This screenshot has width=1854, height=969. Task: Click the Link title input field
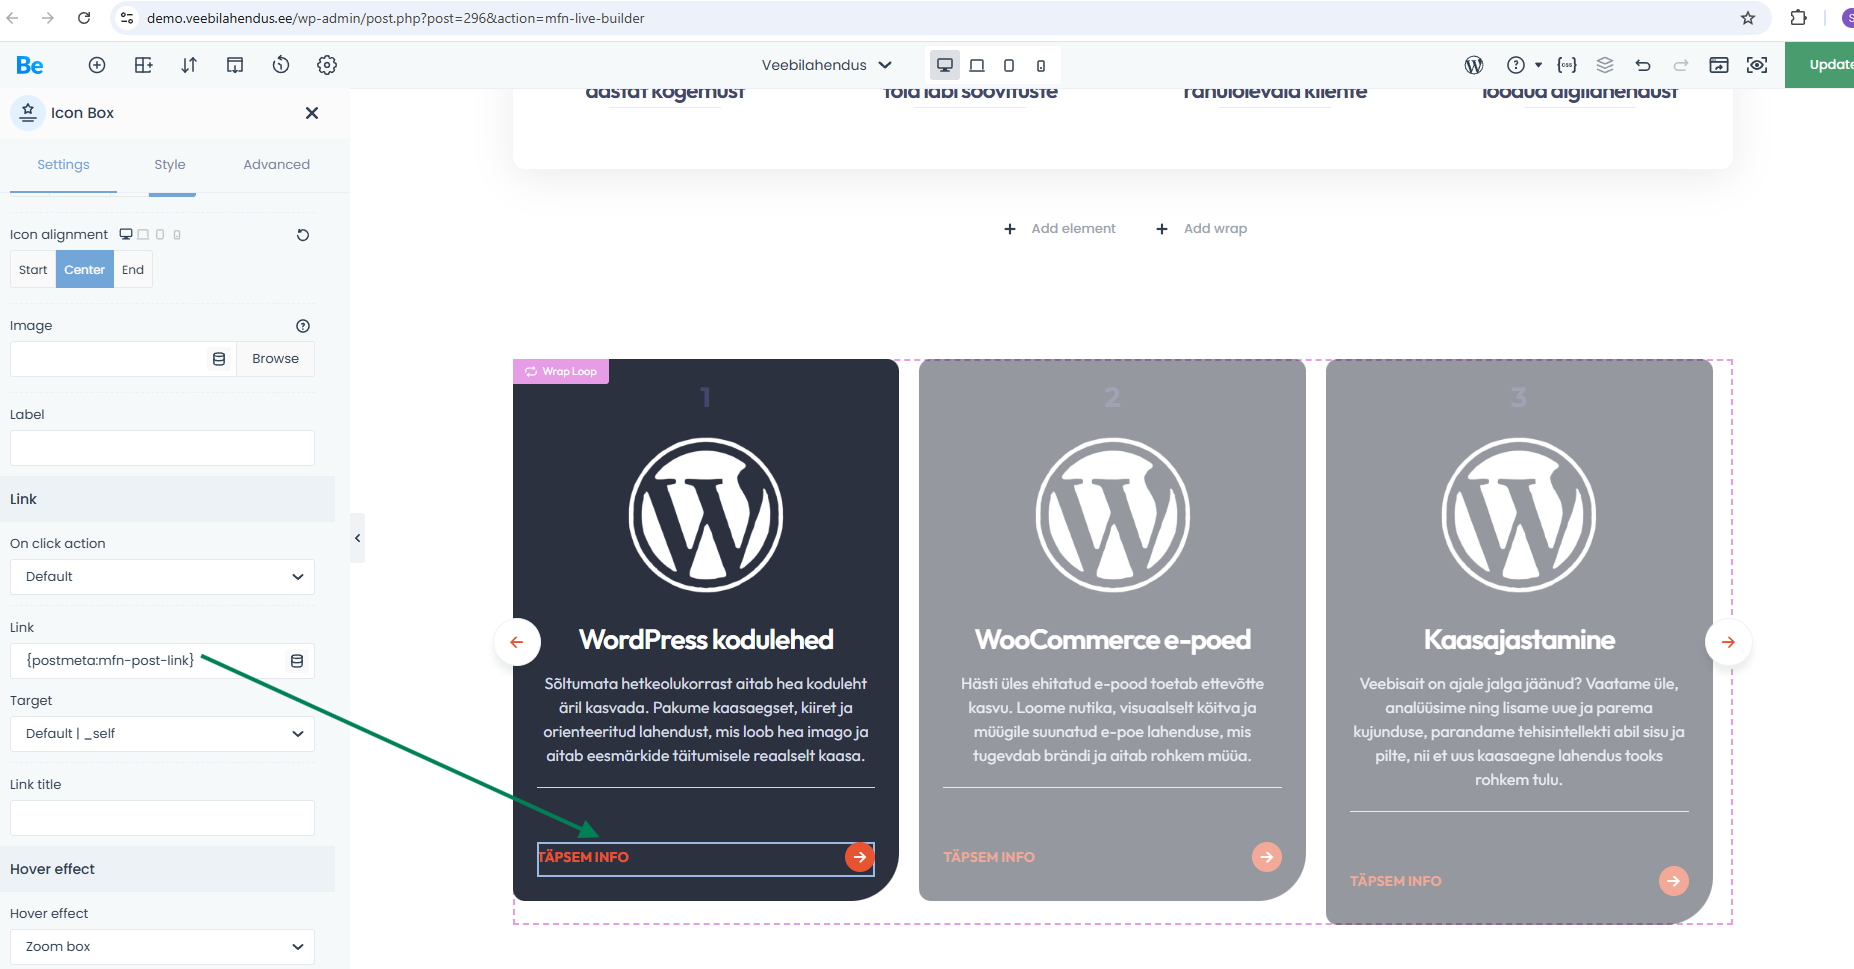pos(162,818)
